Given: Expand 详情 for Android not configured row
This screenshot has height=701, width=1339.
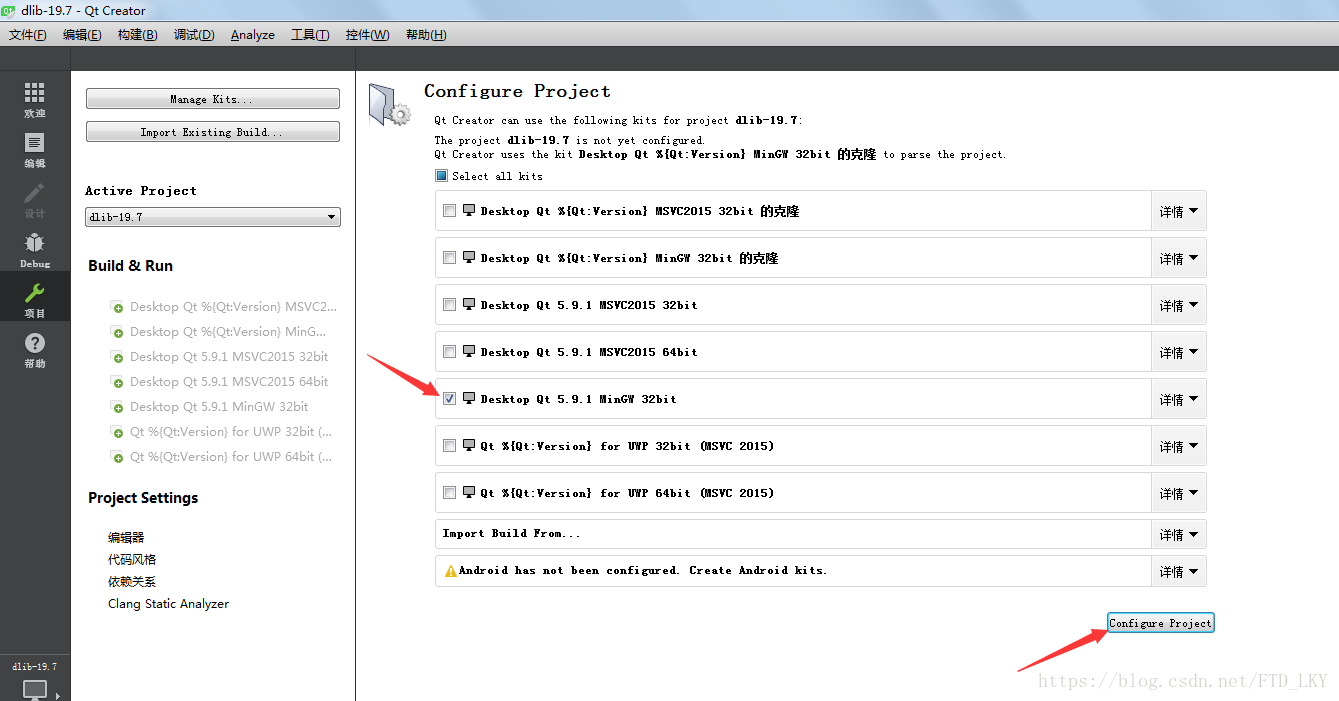Looking at the screenshot, I should point(1179,571).
